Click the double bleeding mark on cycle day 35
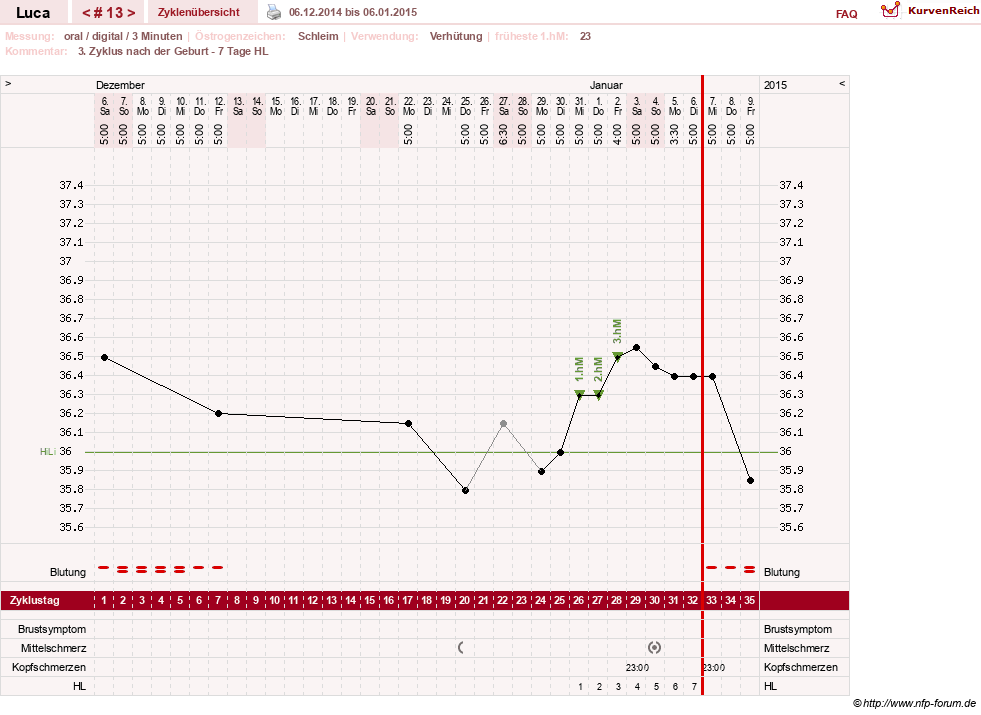Image resolution: width=981 pixels, height=715 pixels. (x=750, y=569)
